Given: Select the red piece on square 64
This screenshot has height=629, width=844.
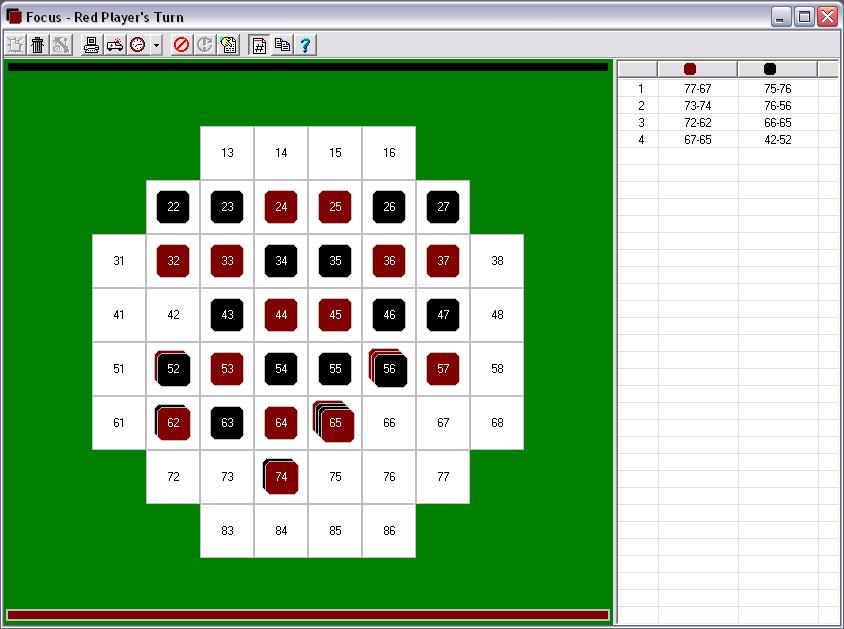Looking at the screenshot, I should coord(281,422).
